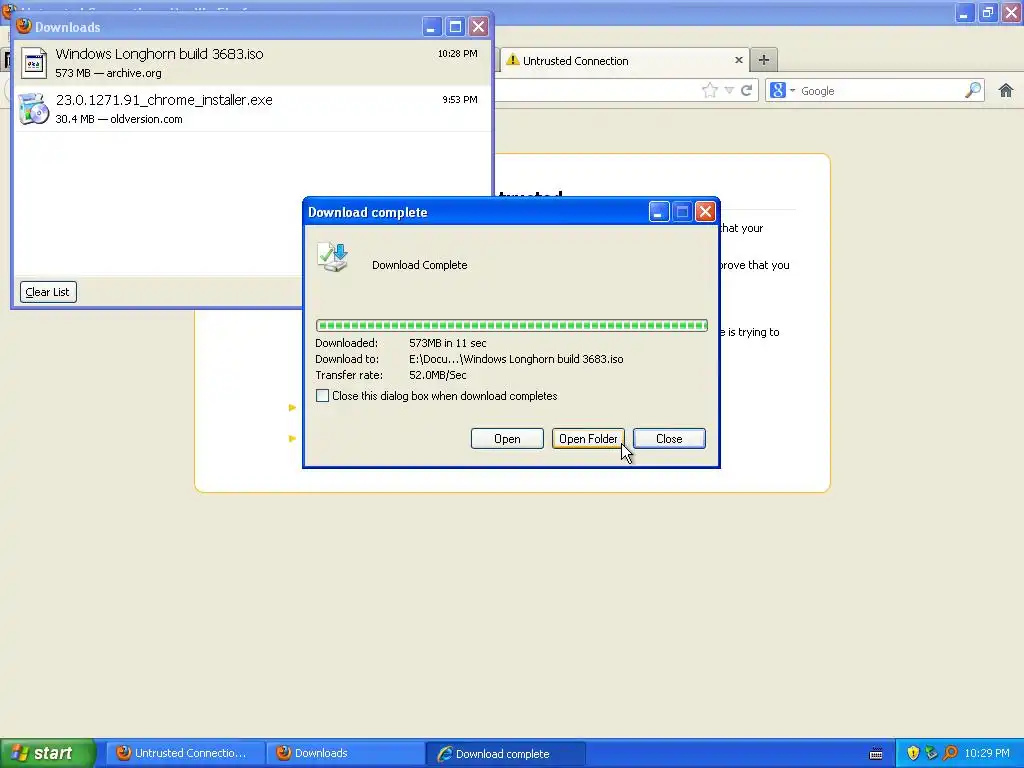
Task: Click the security shield tray icon
Action: pyautogui.click(x=913, y=753)
